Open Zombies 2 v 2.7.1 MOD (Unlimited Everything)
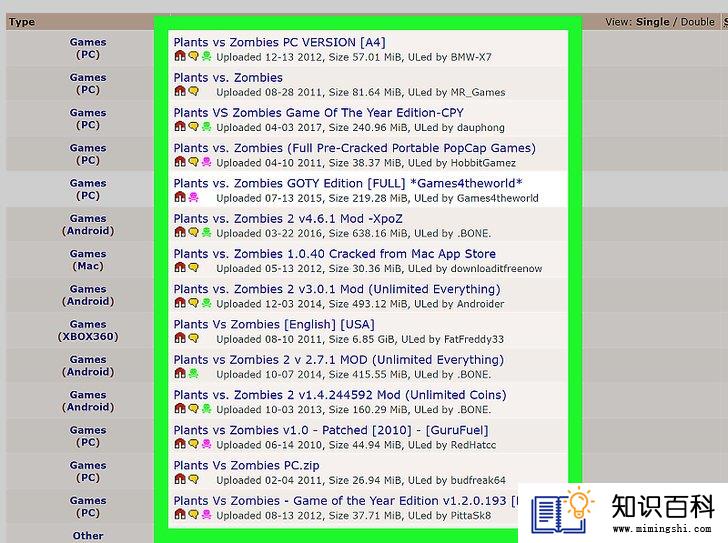This screenshot has height=543, width=728. click(338, 360)
